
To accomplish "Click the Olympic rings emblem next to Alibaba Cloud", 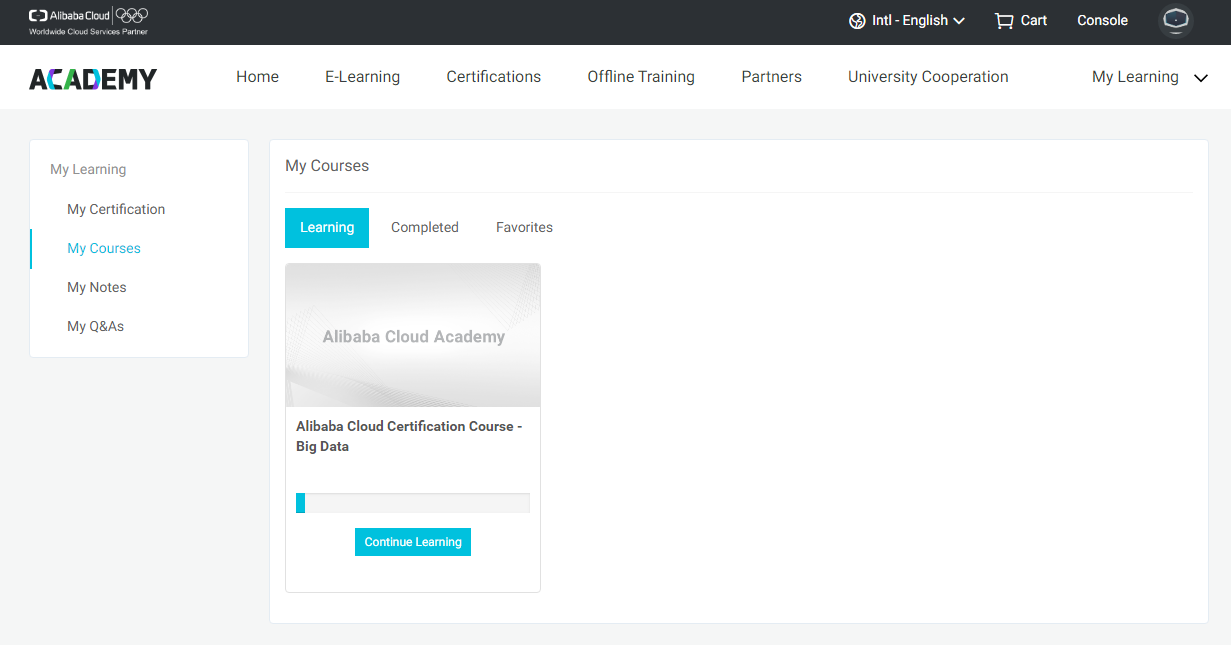I will (130, 14).
